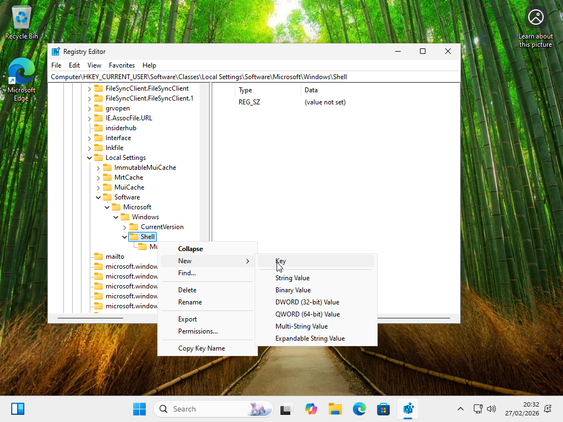Screen dimensions: 563x422
Task: Choose DWORD (32-bit) Value
Action: [x=316, y=302]
